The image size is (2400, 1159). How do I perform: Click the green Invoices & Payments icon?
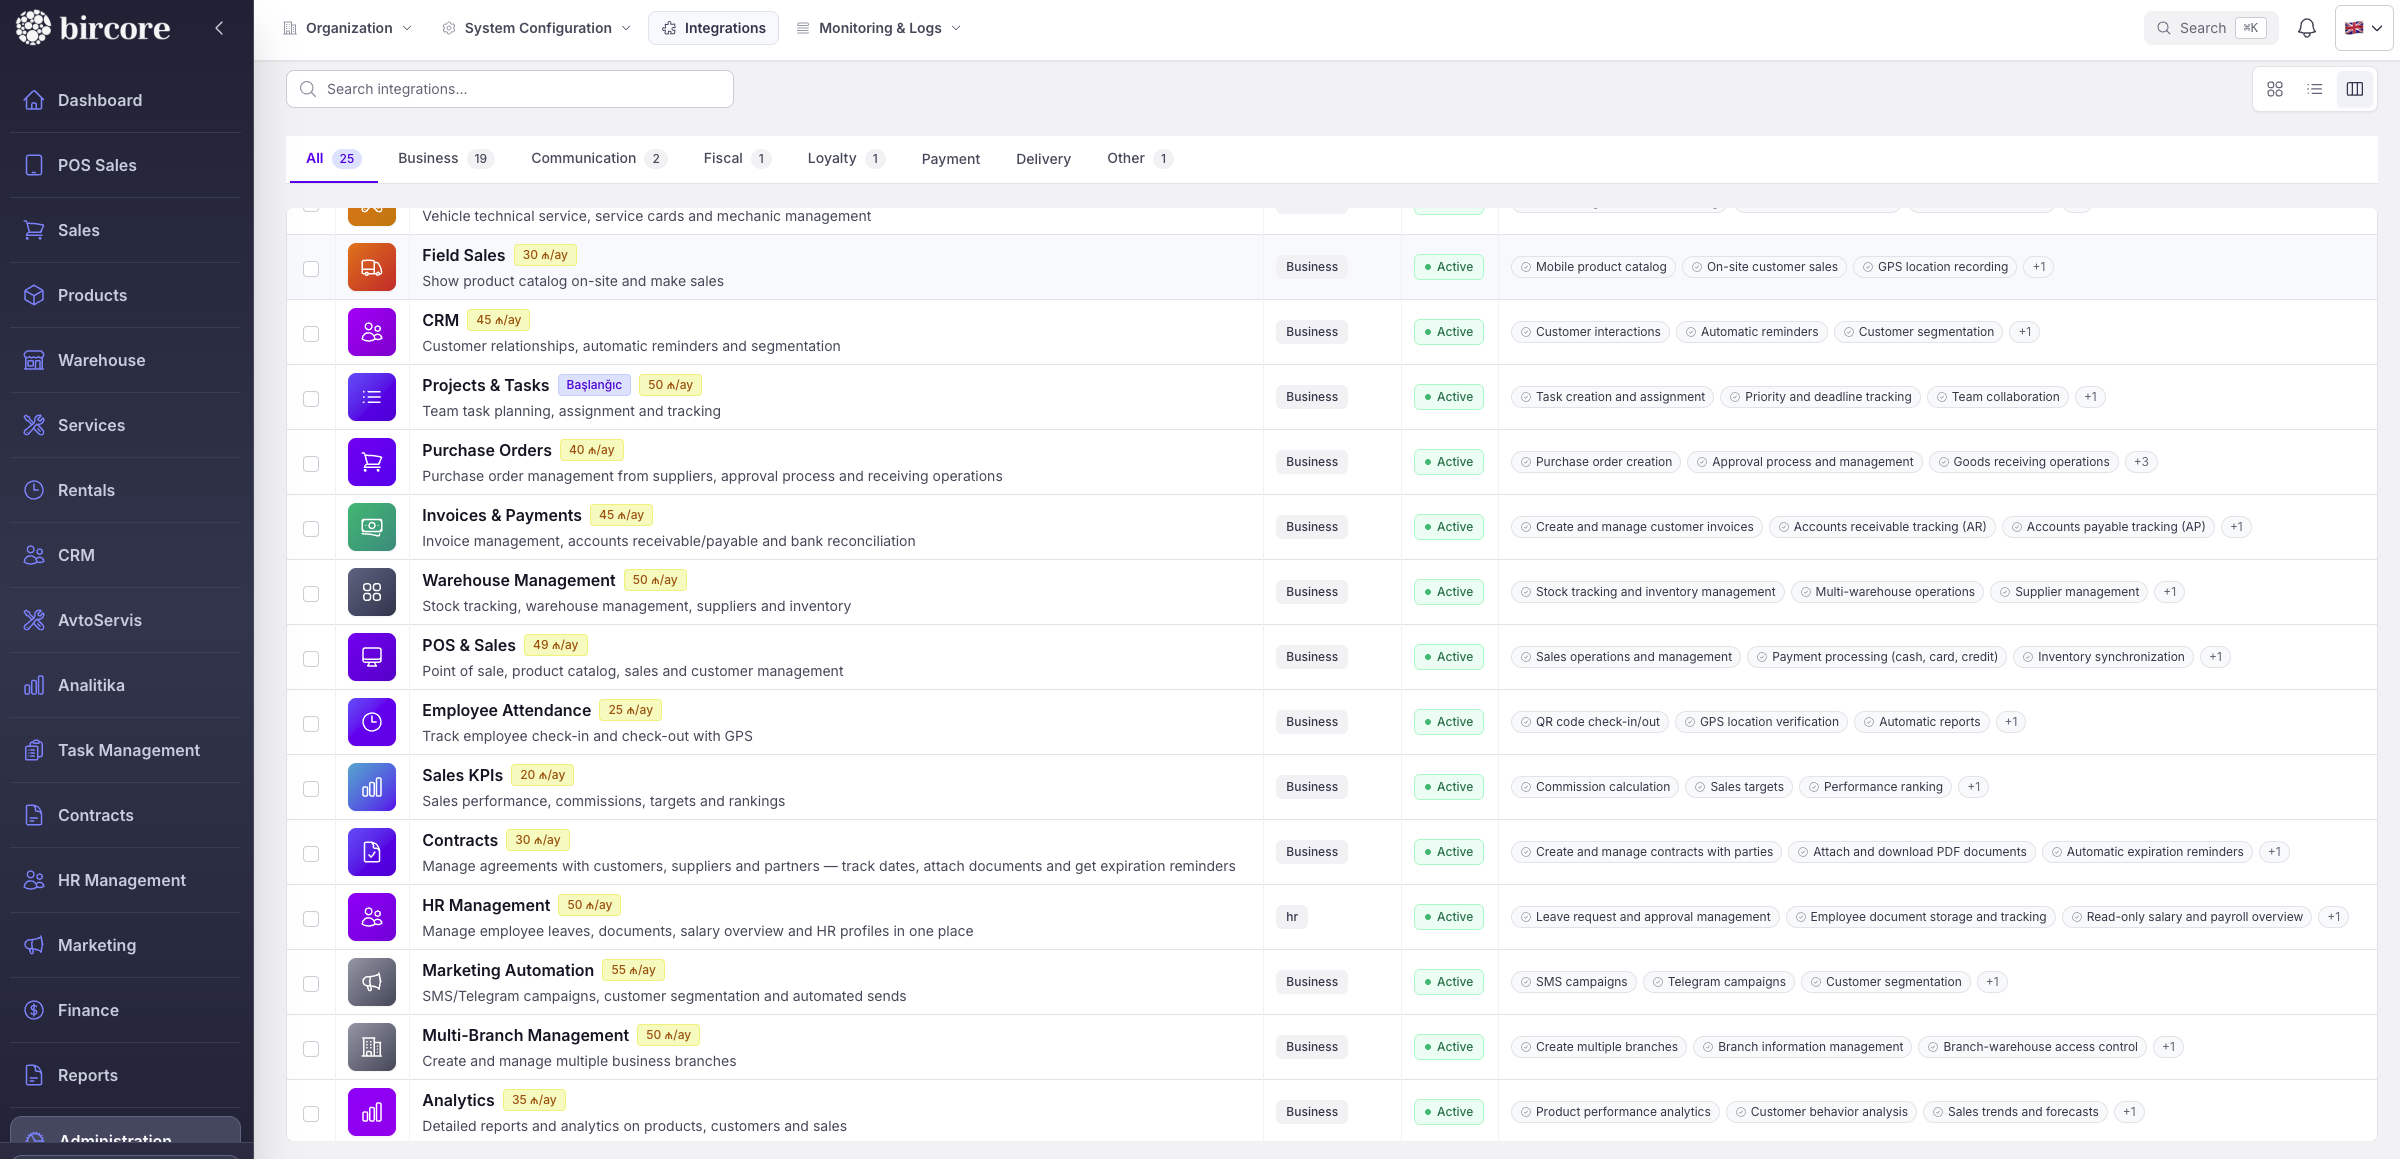click(372, 527)
